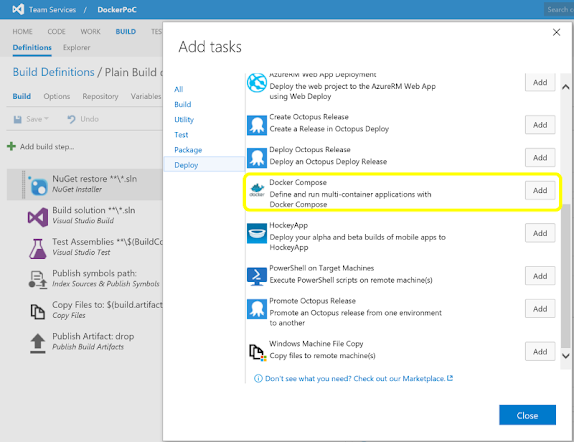Click the Add build step... link
The image size is (574, 442).
[47, 147]
